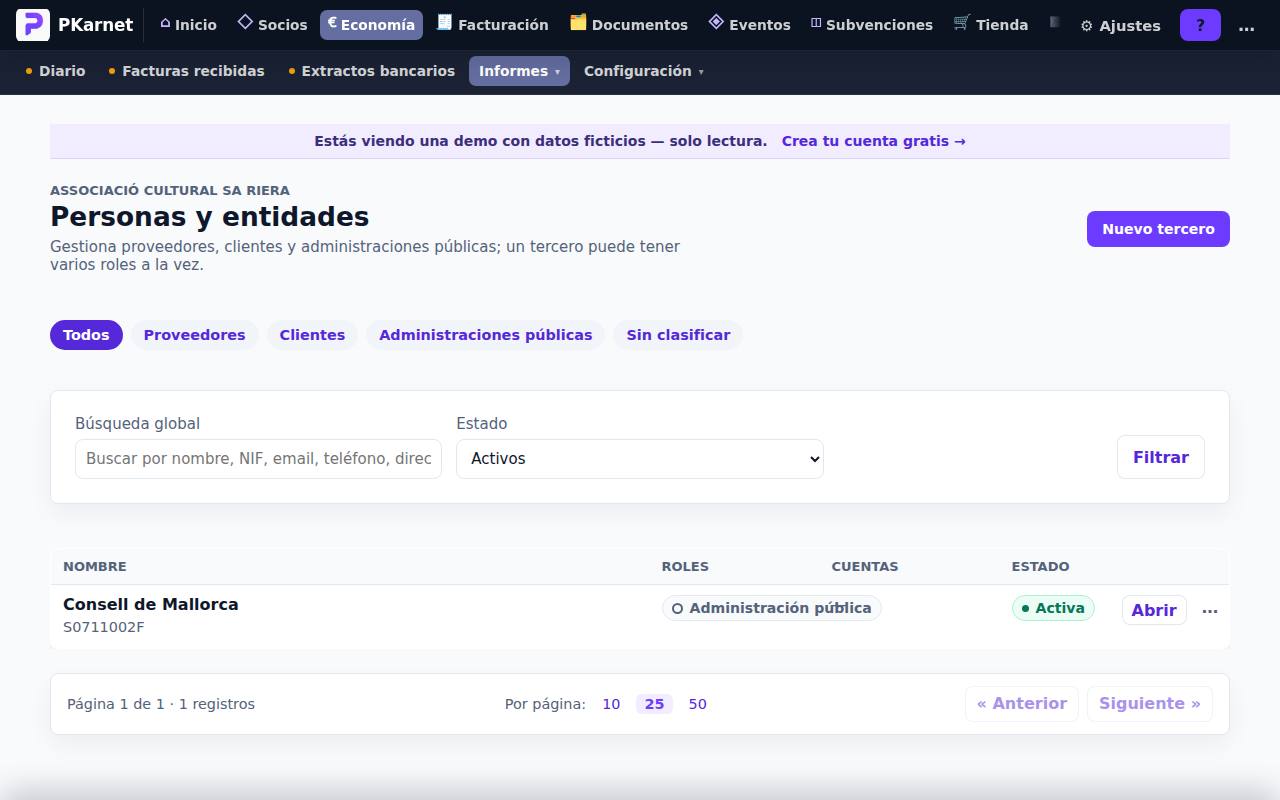Go to « Anterior page

coord(1021,704)
